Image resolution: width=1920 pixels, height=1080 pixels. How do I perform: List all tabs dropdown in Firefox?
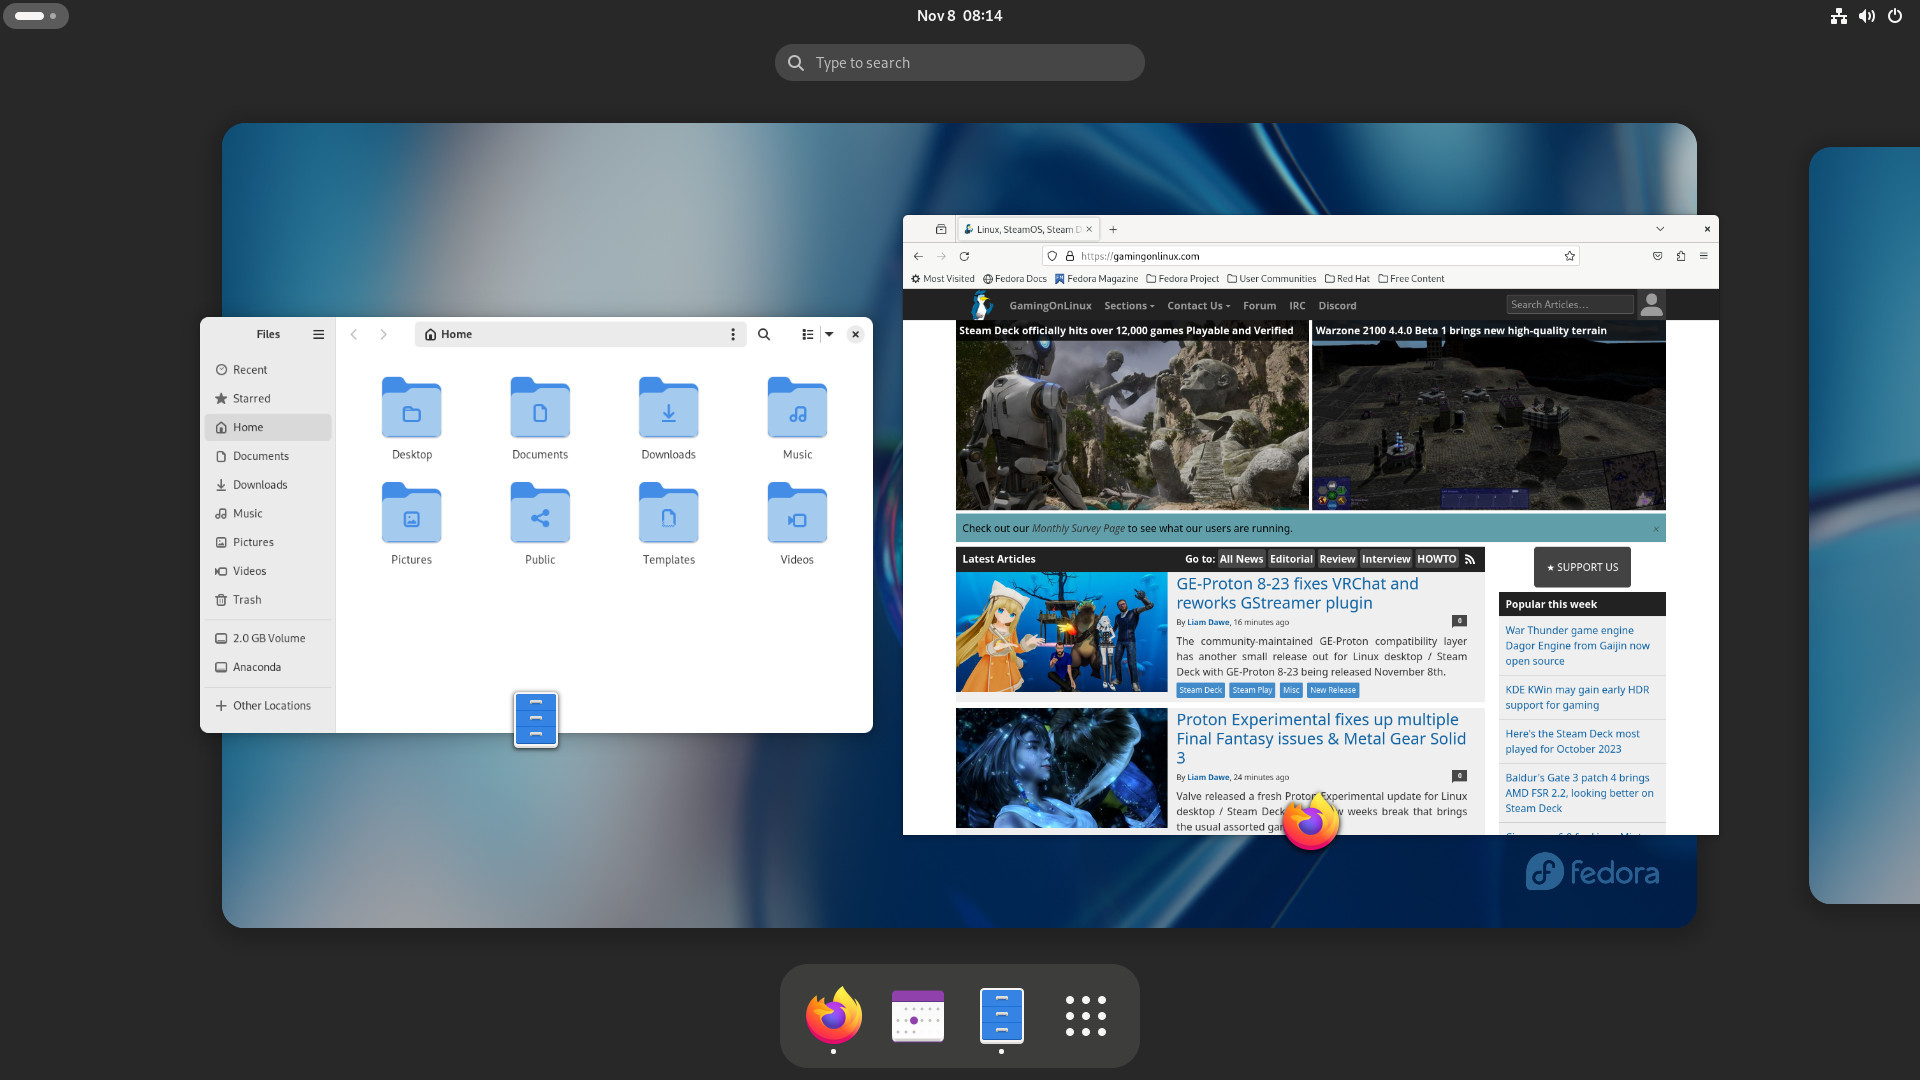[1660, 229]
